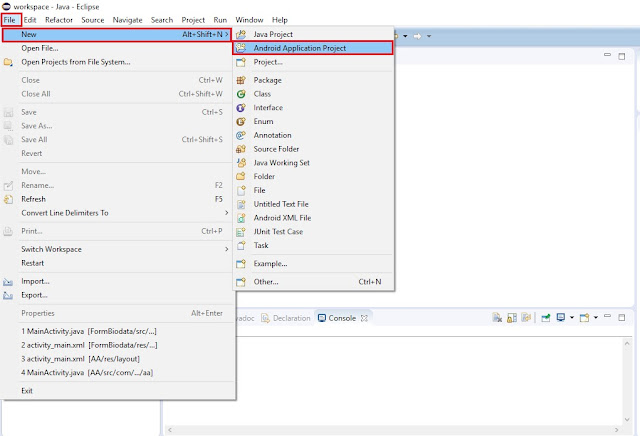Screen dimensions: 640x436
Task: Create an Android XML File via icon
Action: (x=241, y=218)
